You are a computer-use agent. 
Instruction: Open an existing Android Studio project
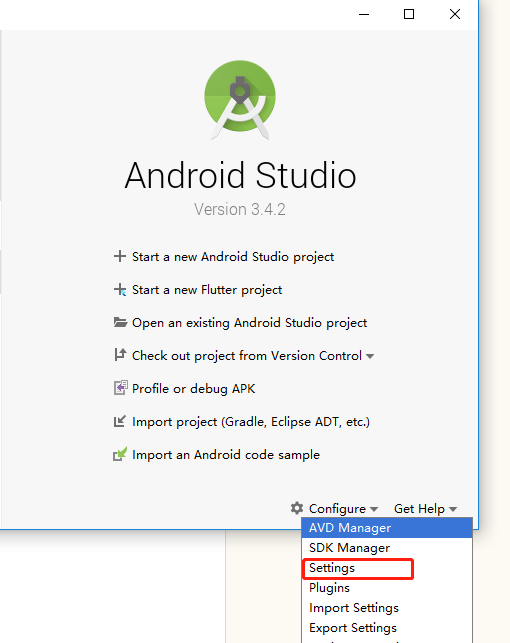(x=249, y=323)
